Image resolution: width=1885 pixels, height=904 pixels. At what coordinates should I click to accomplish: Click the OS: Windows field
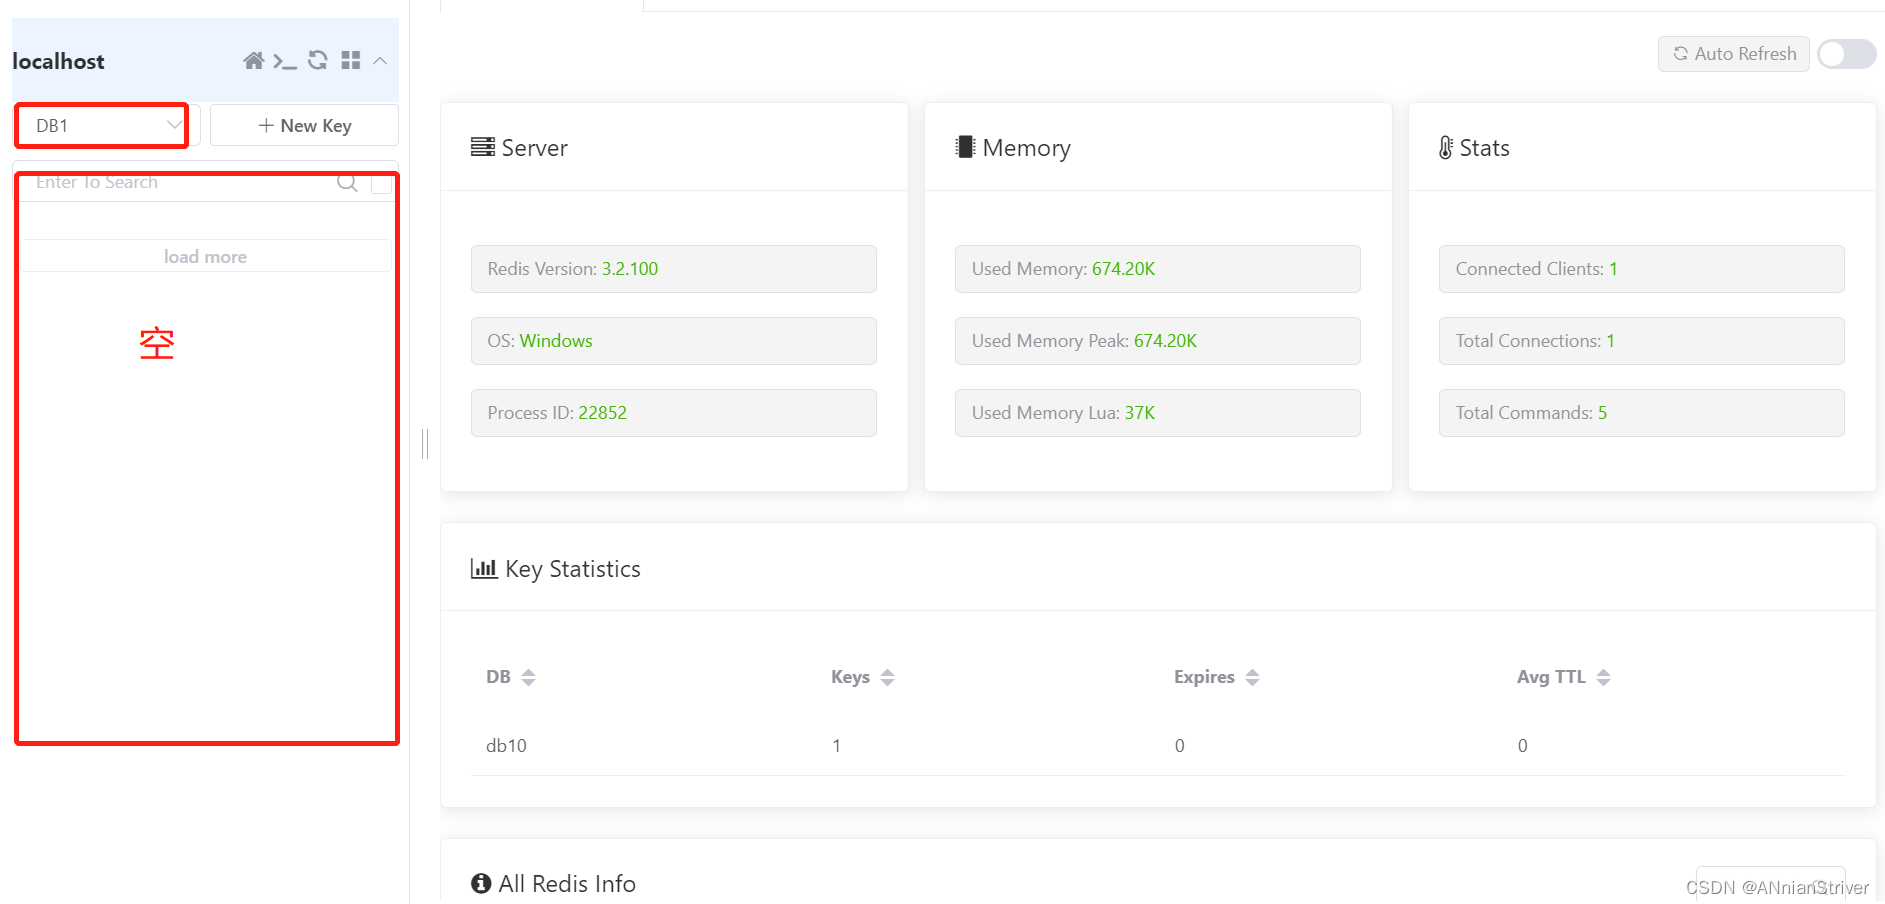point(674,341)
